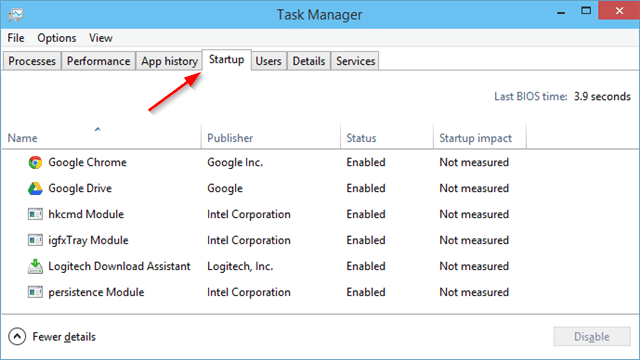Click Enabled status for Google Drive
640x360 pixels.
click(x=366, y=189)
